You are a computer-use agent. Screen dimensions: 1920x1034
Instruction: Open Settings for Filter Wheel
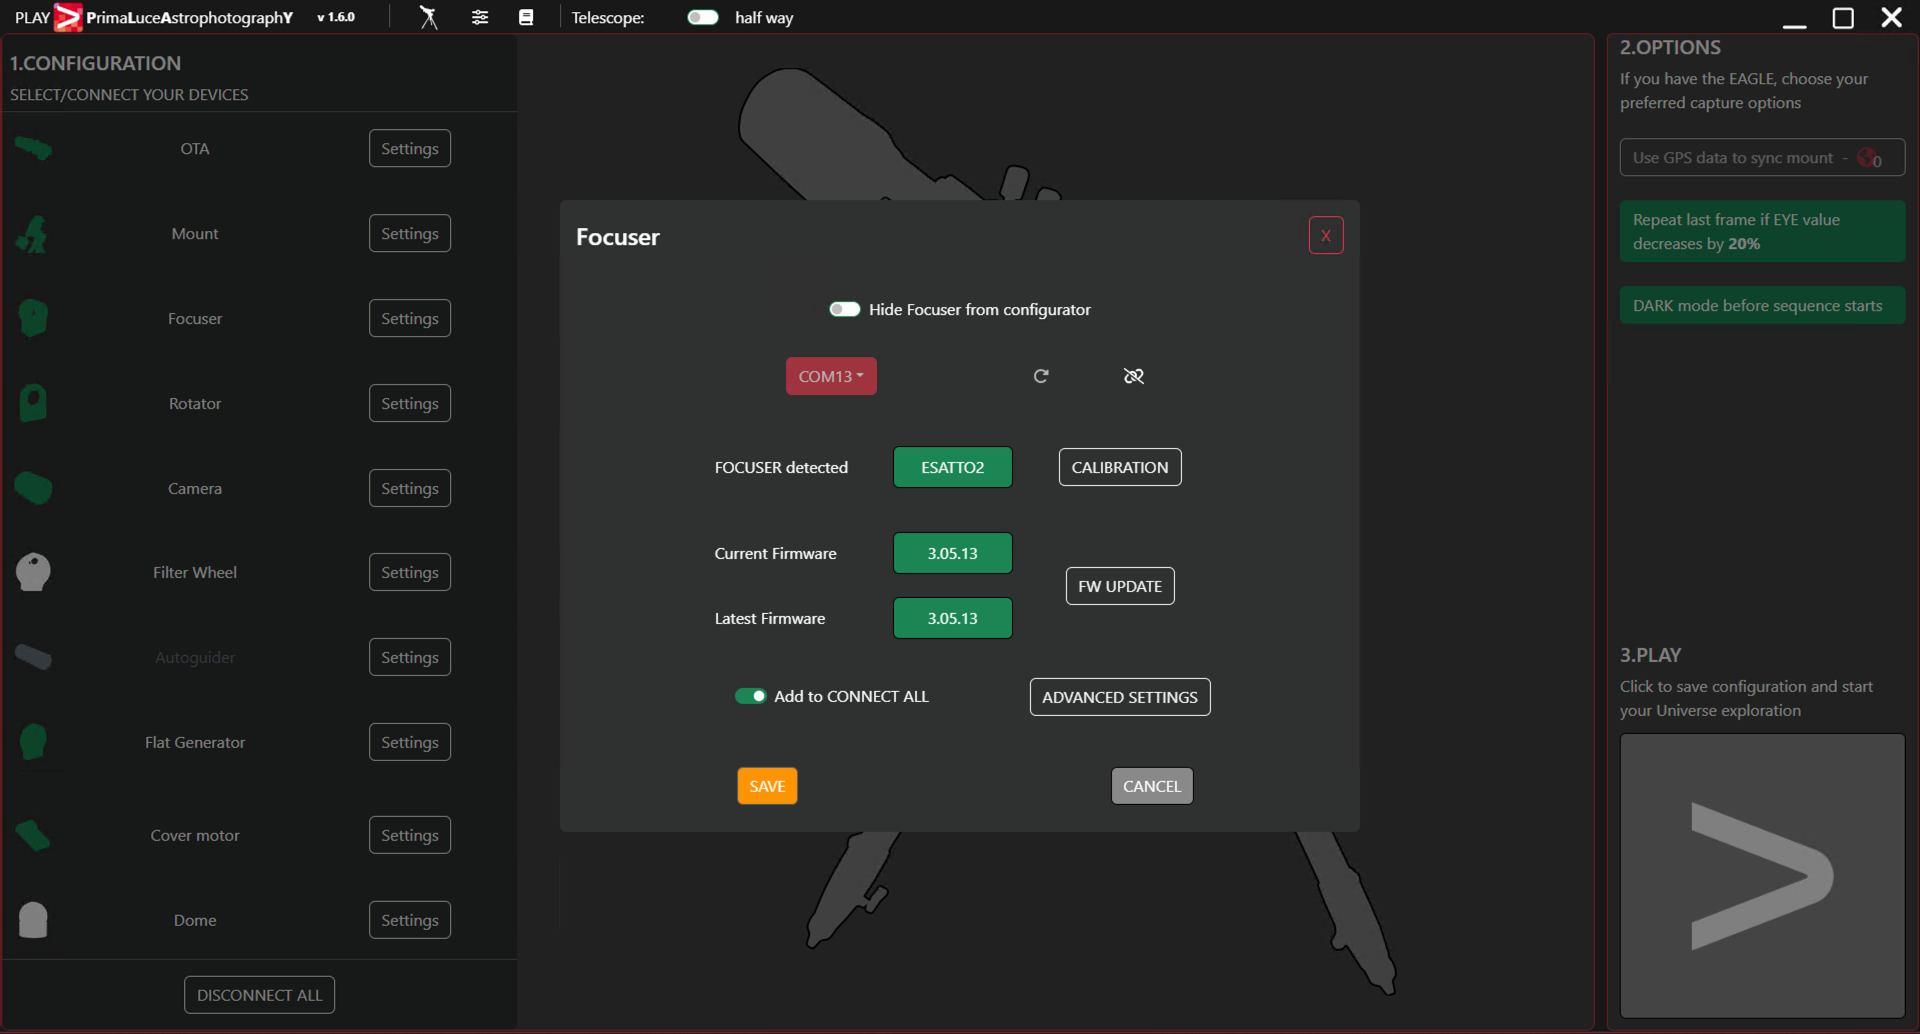(410, 572)
